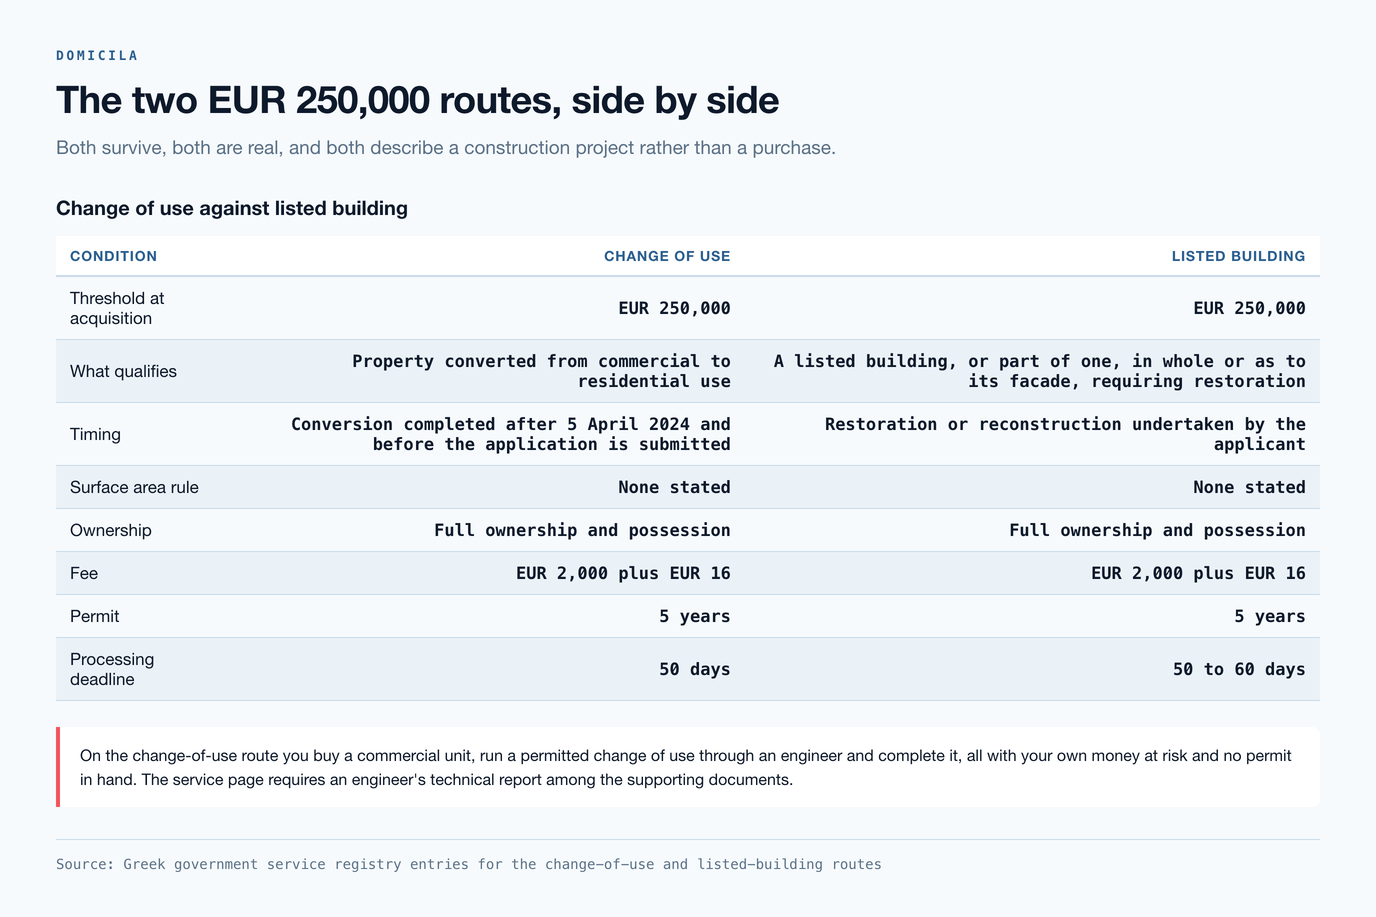Select the 'Permit' row label
The height and width of the screenshot is (917, 1376).
pyautogui.click(x=94, y=616)
